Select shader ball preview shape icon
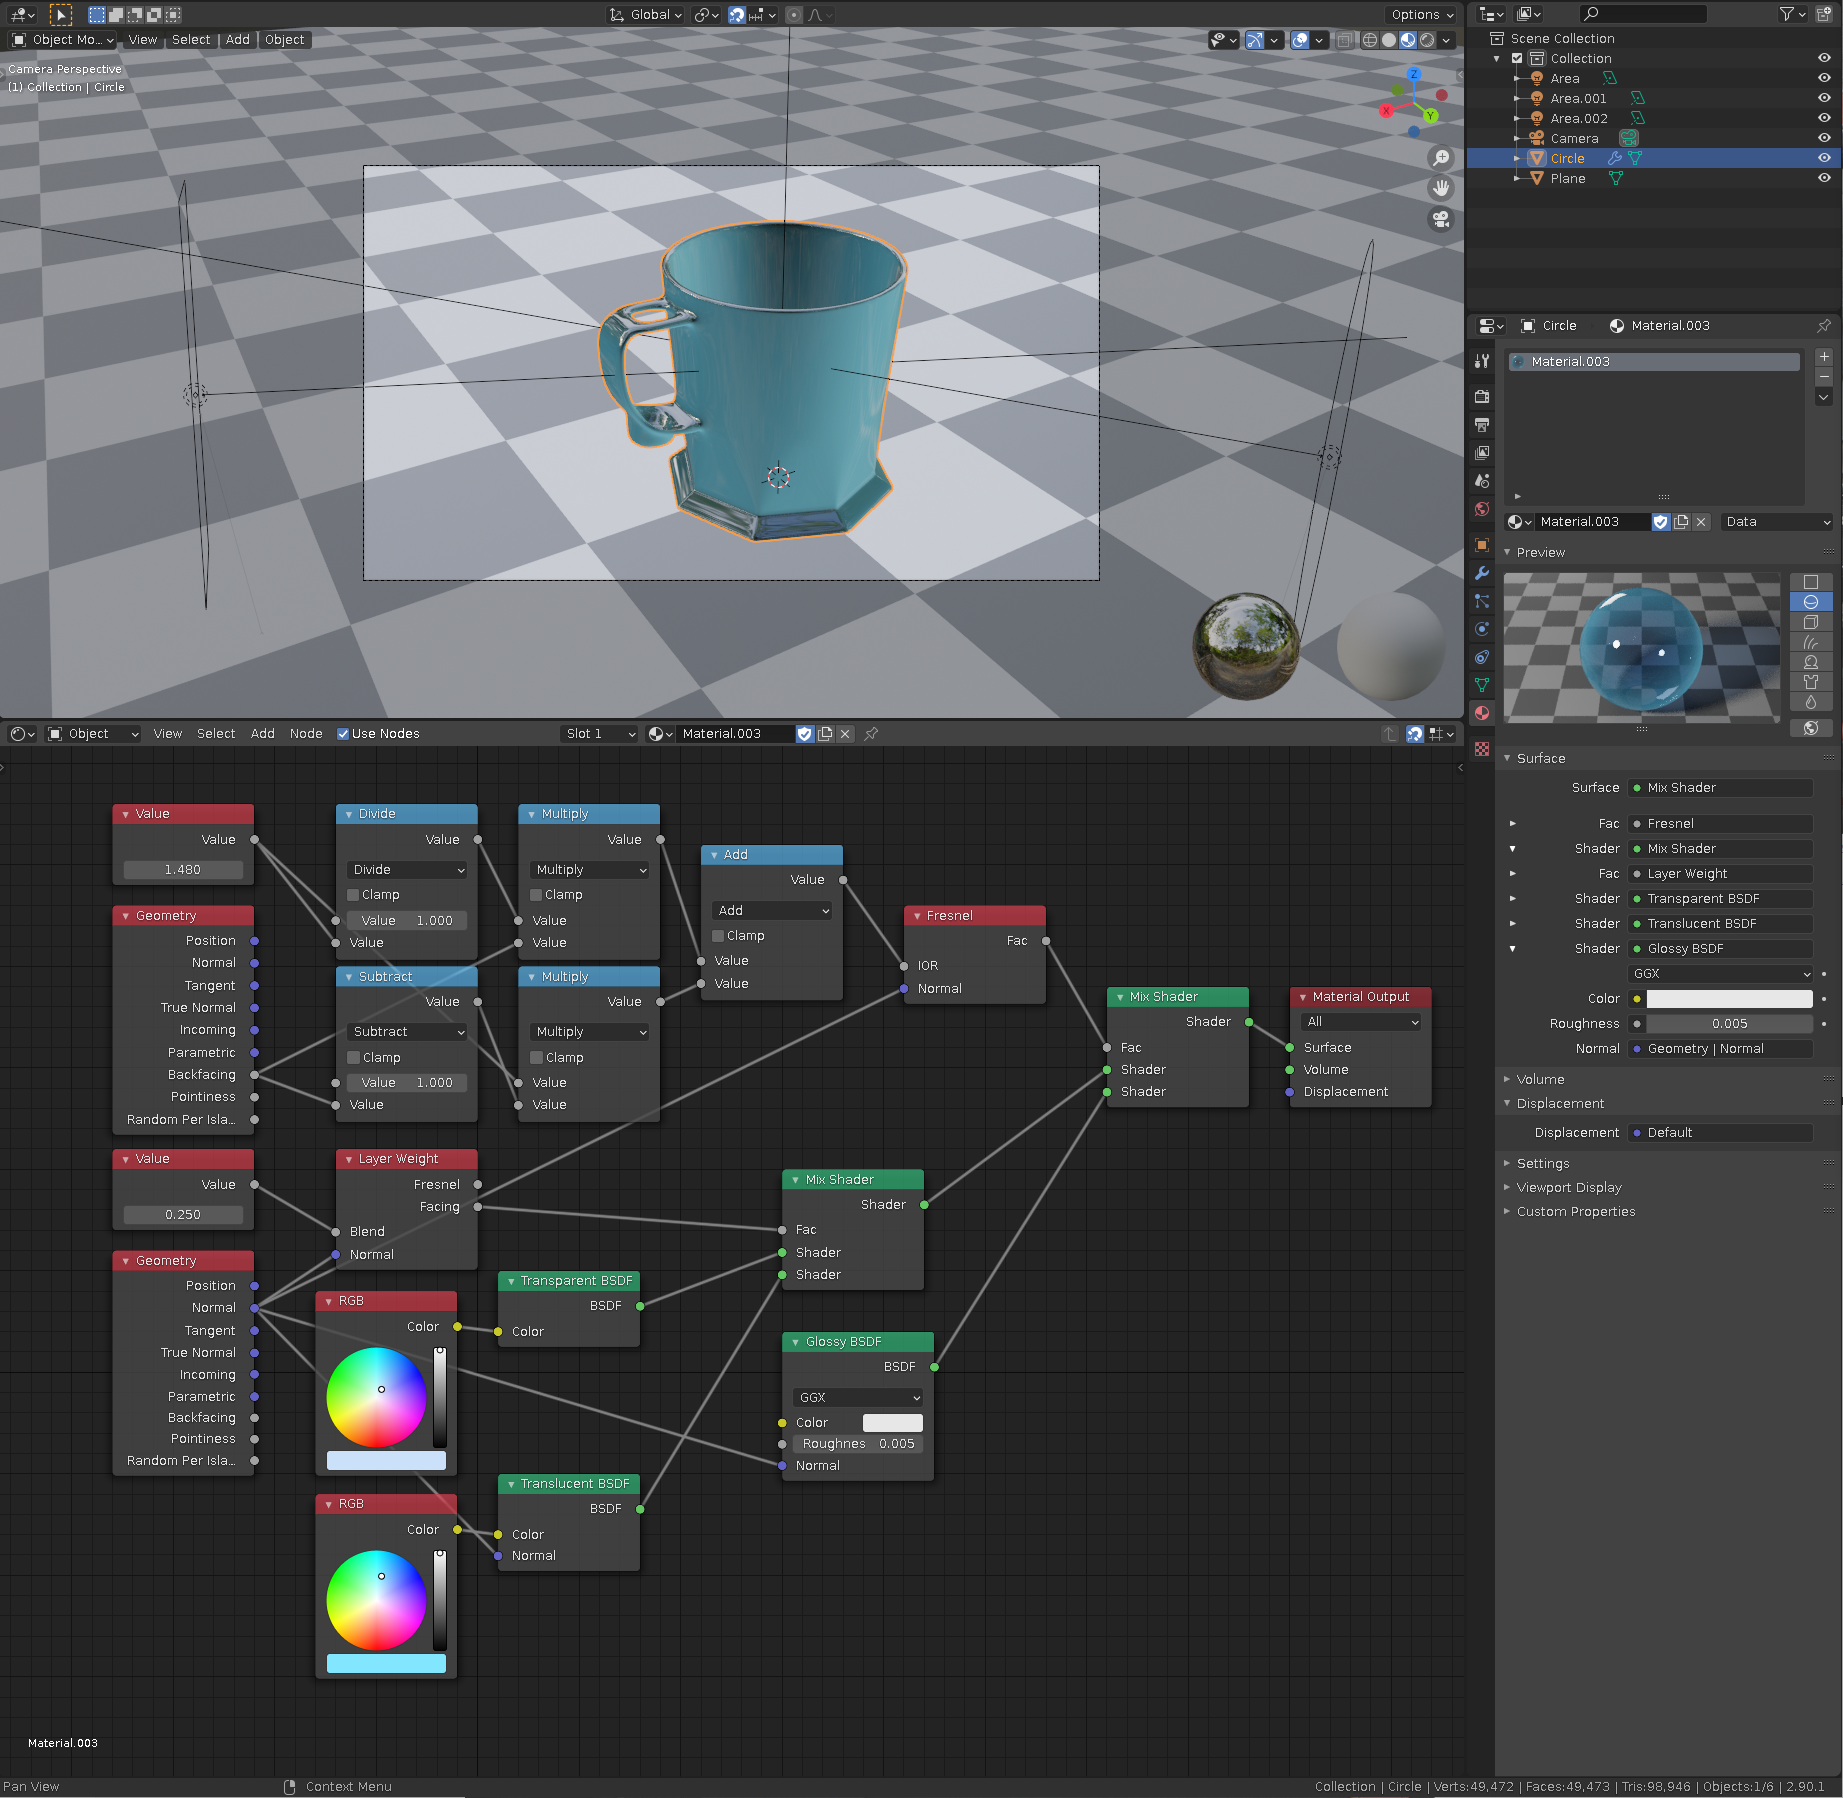 (1810, 662)
